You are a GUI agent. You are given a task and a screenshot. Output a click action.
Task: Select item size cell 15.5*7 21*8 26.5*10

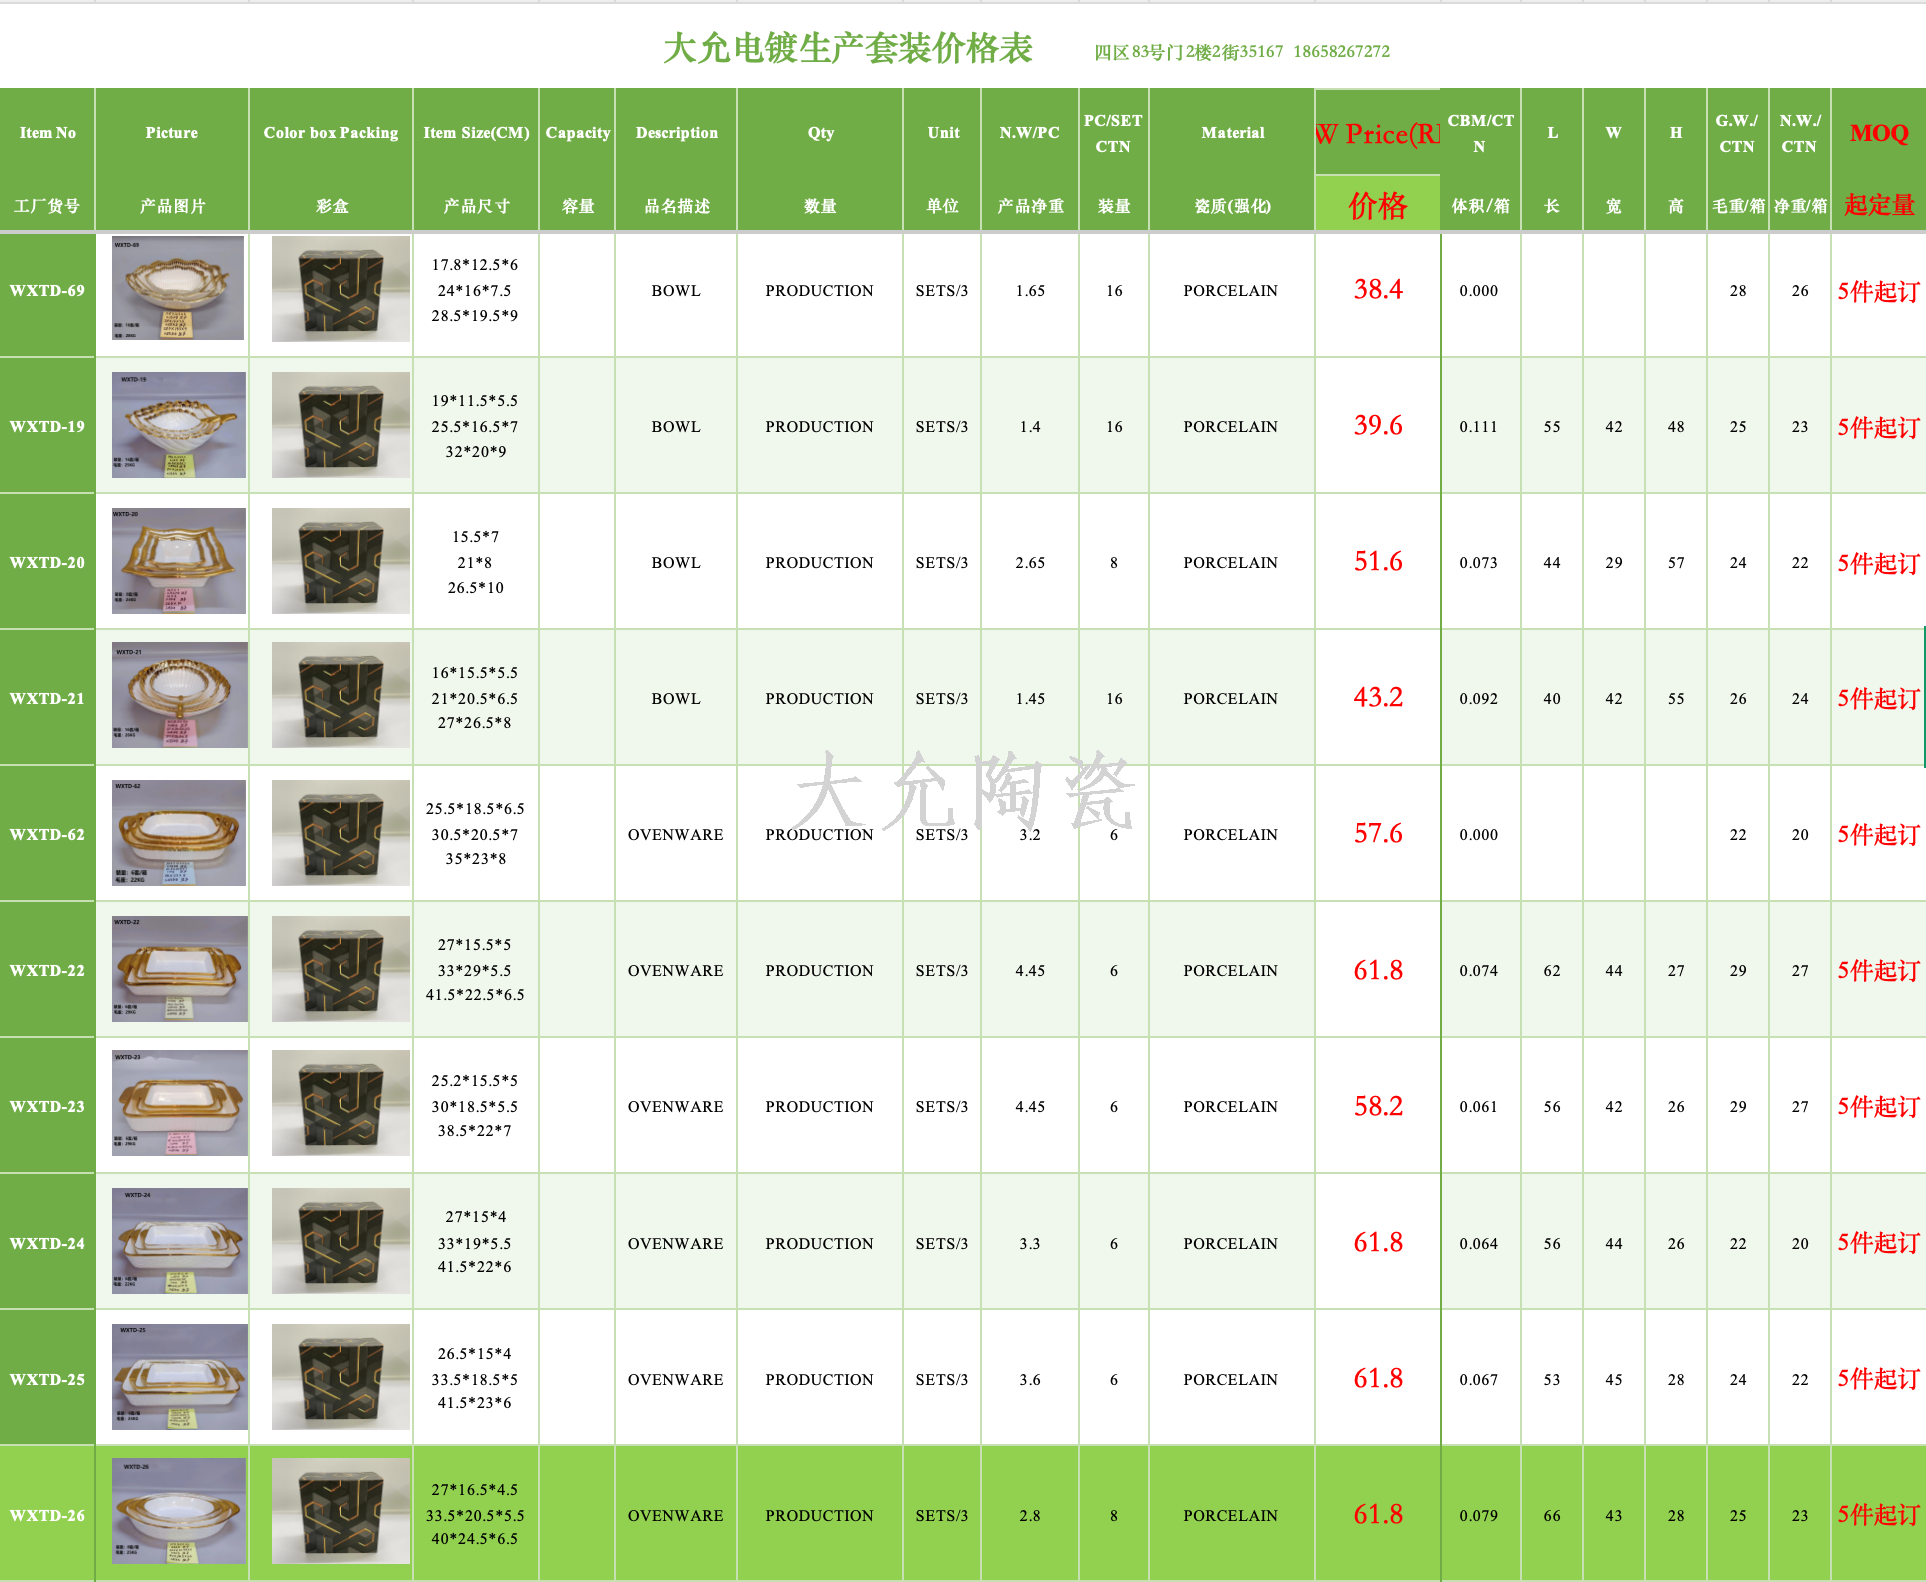pos(475,562)
